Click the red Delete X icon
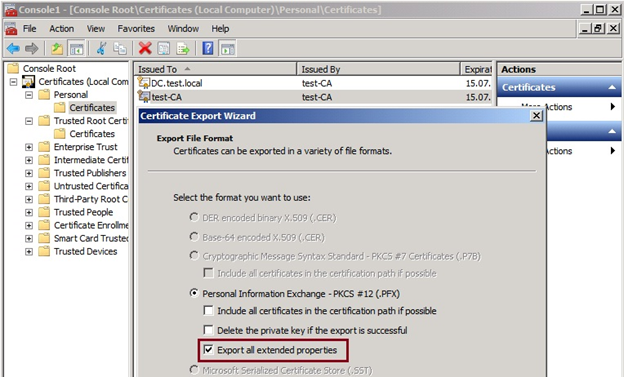624x377 pixels. point(145,49)
